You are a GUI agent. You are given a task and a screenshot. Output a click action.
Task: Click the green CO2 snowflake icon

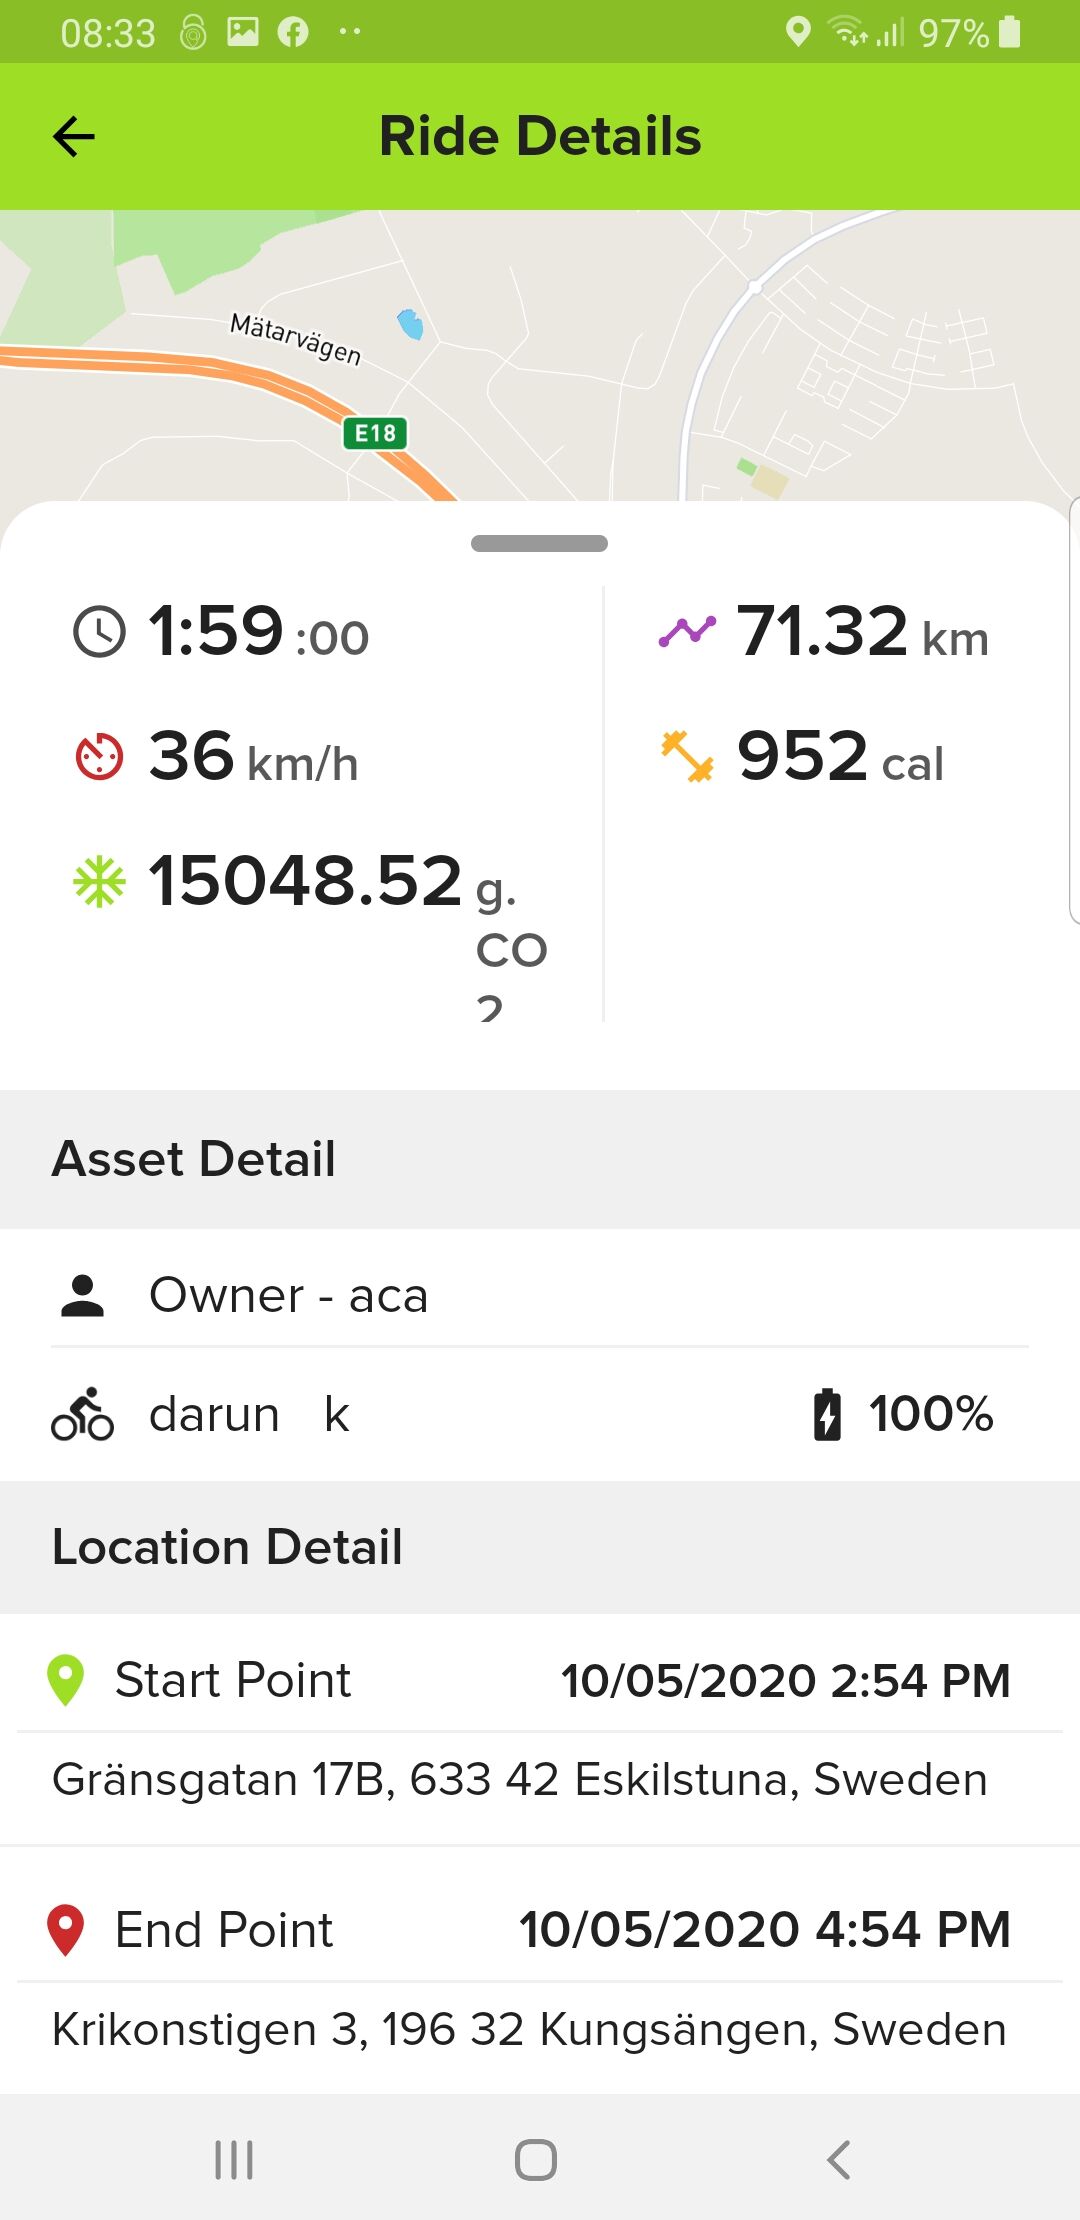100,882
